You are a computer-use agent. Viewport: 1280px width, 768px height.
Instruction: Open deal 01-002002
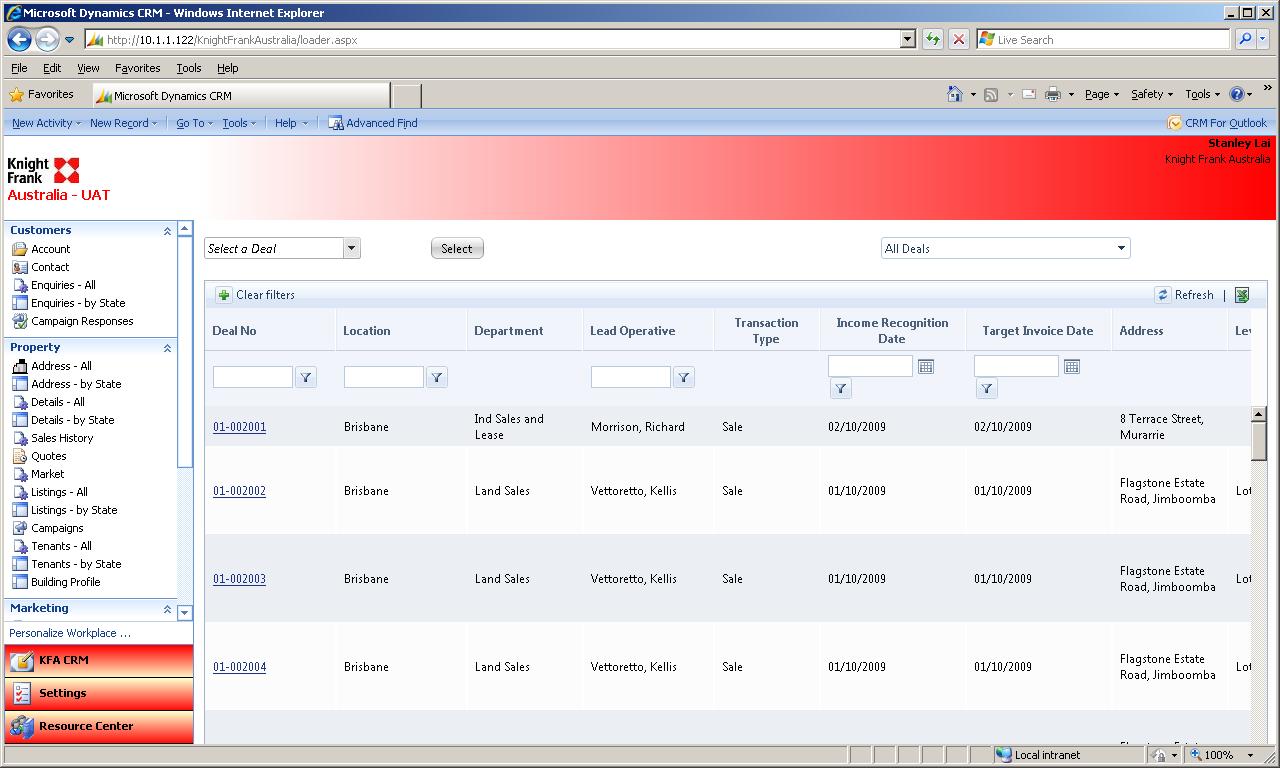pos(239,491)
